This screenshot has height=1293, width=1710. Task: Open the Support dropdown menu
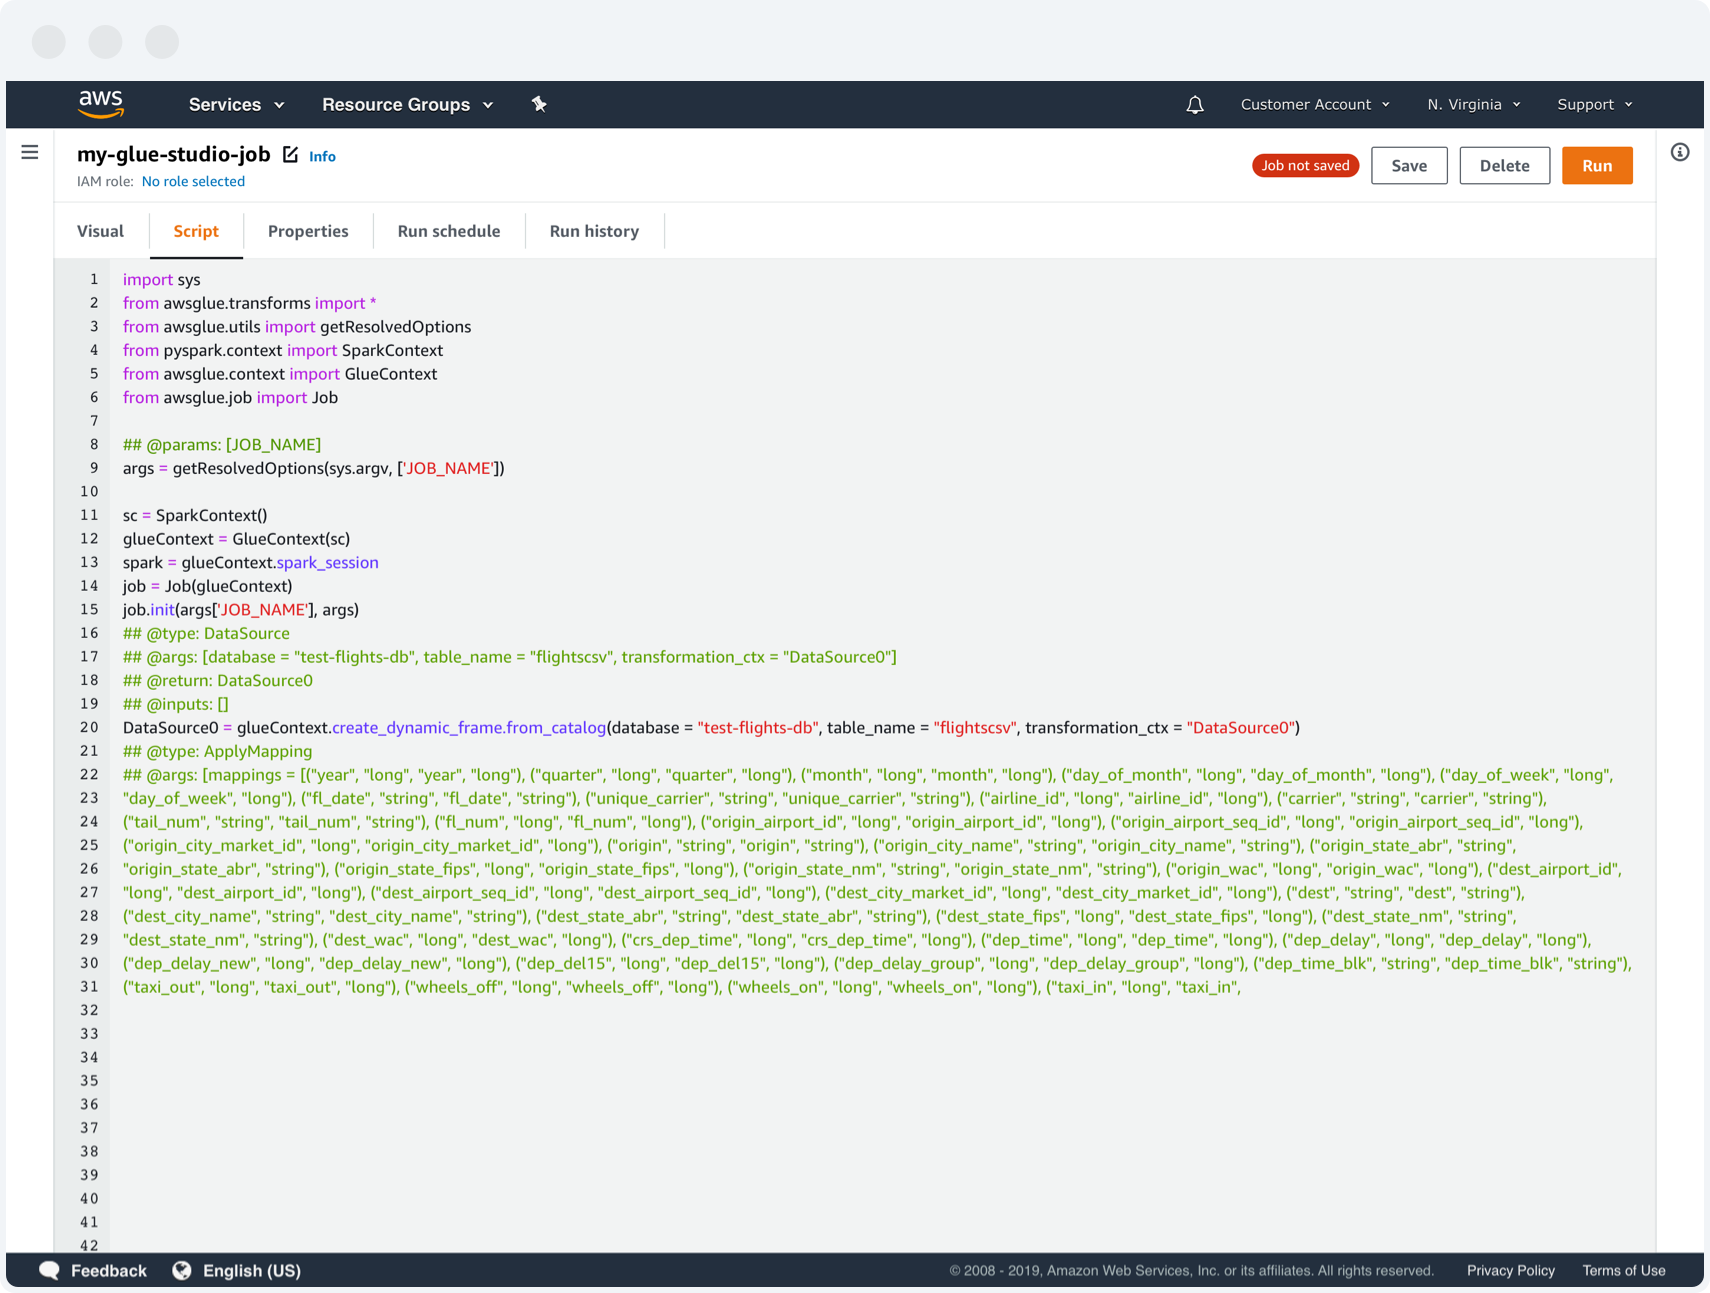(x=1595, y=104)
